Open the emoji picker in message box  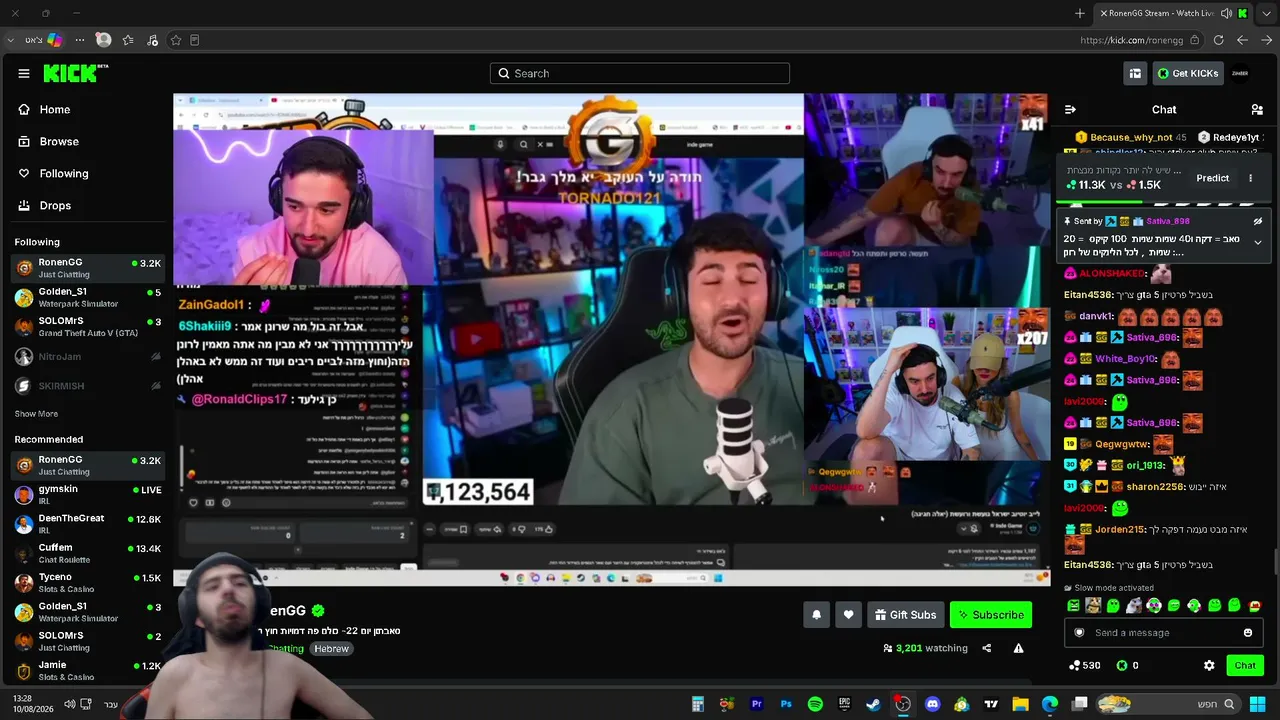(1247, 633)
